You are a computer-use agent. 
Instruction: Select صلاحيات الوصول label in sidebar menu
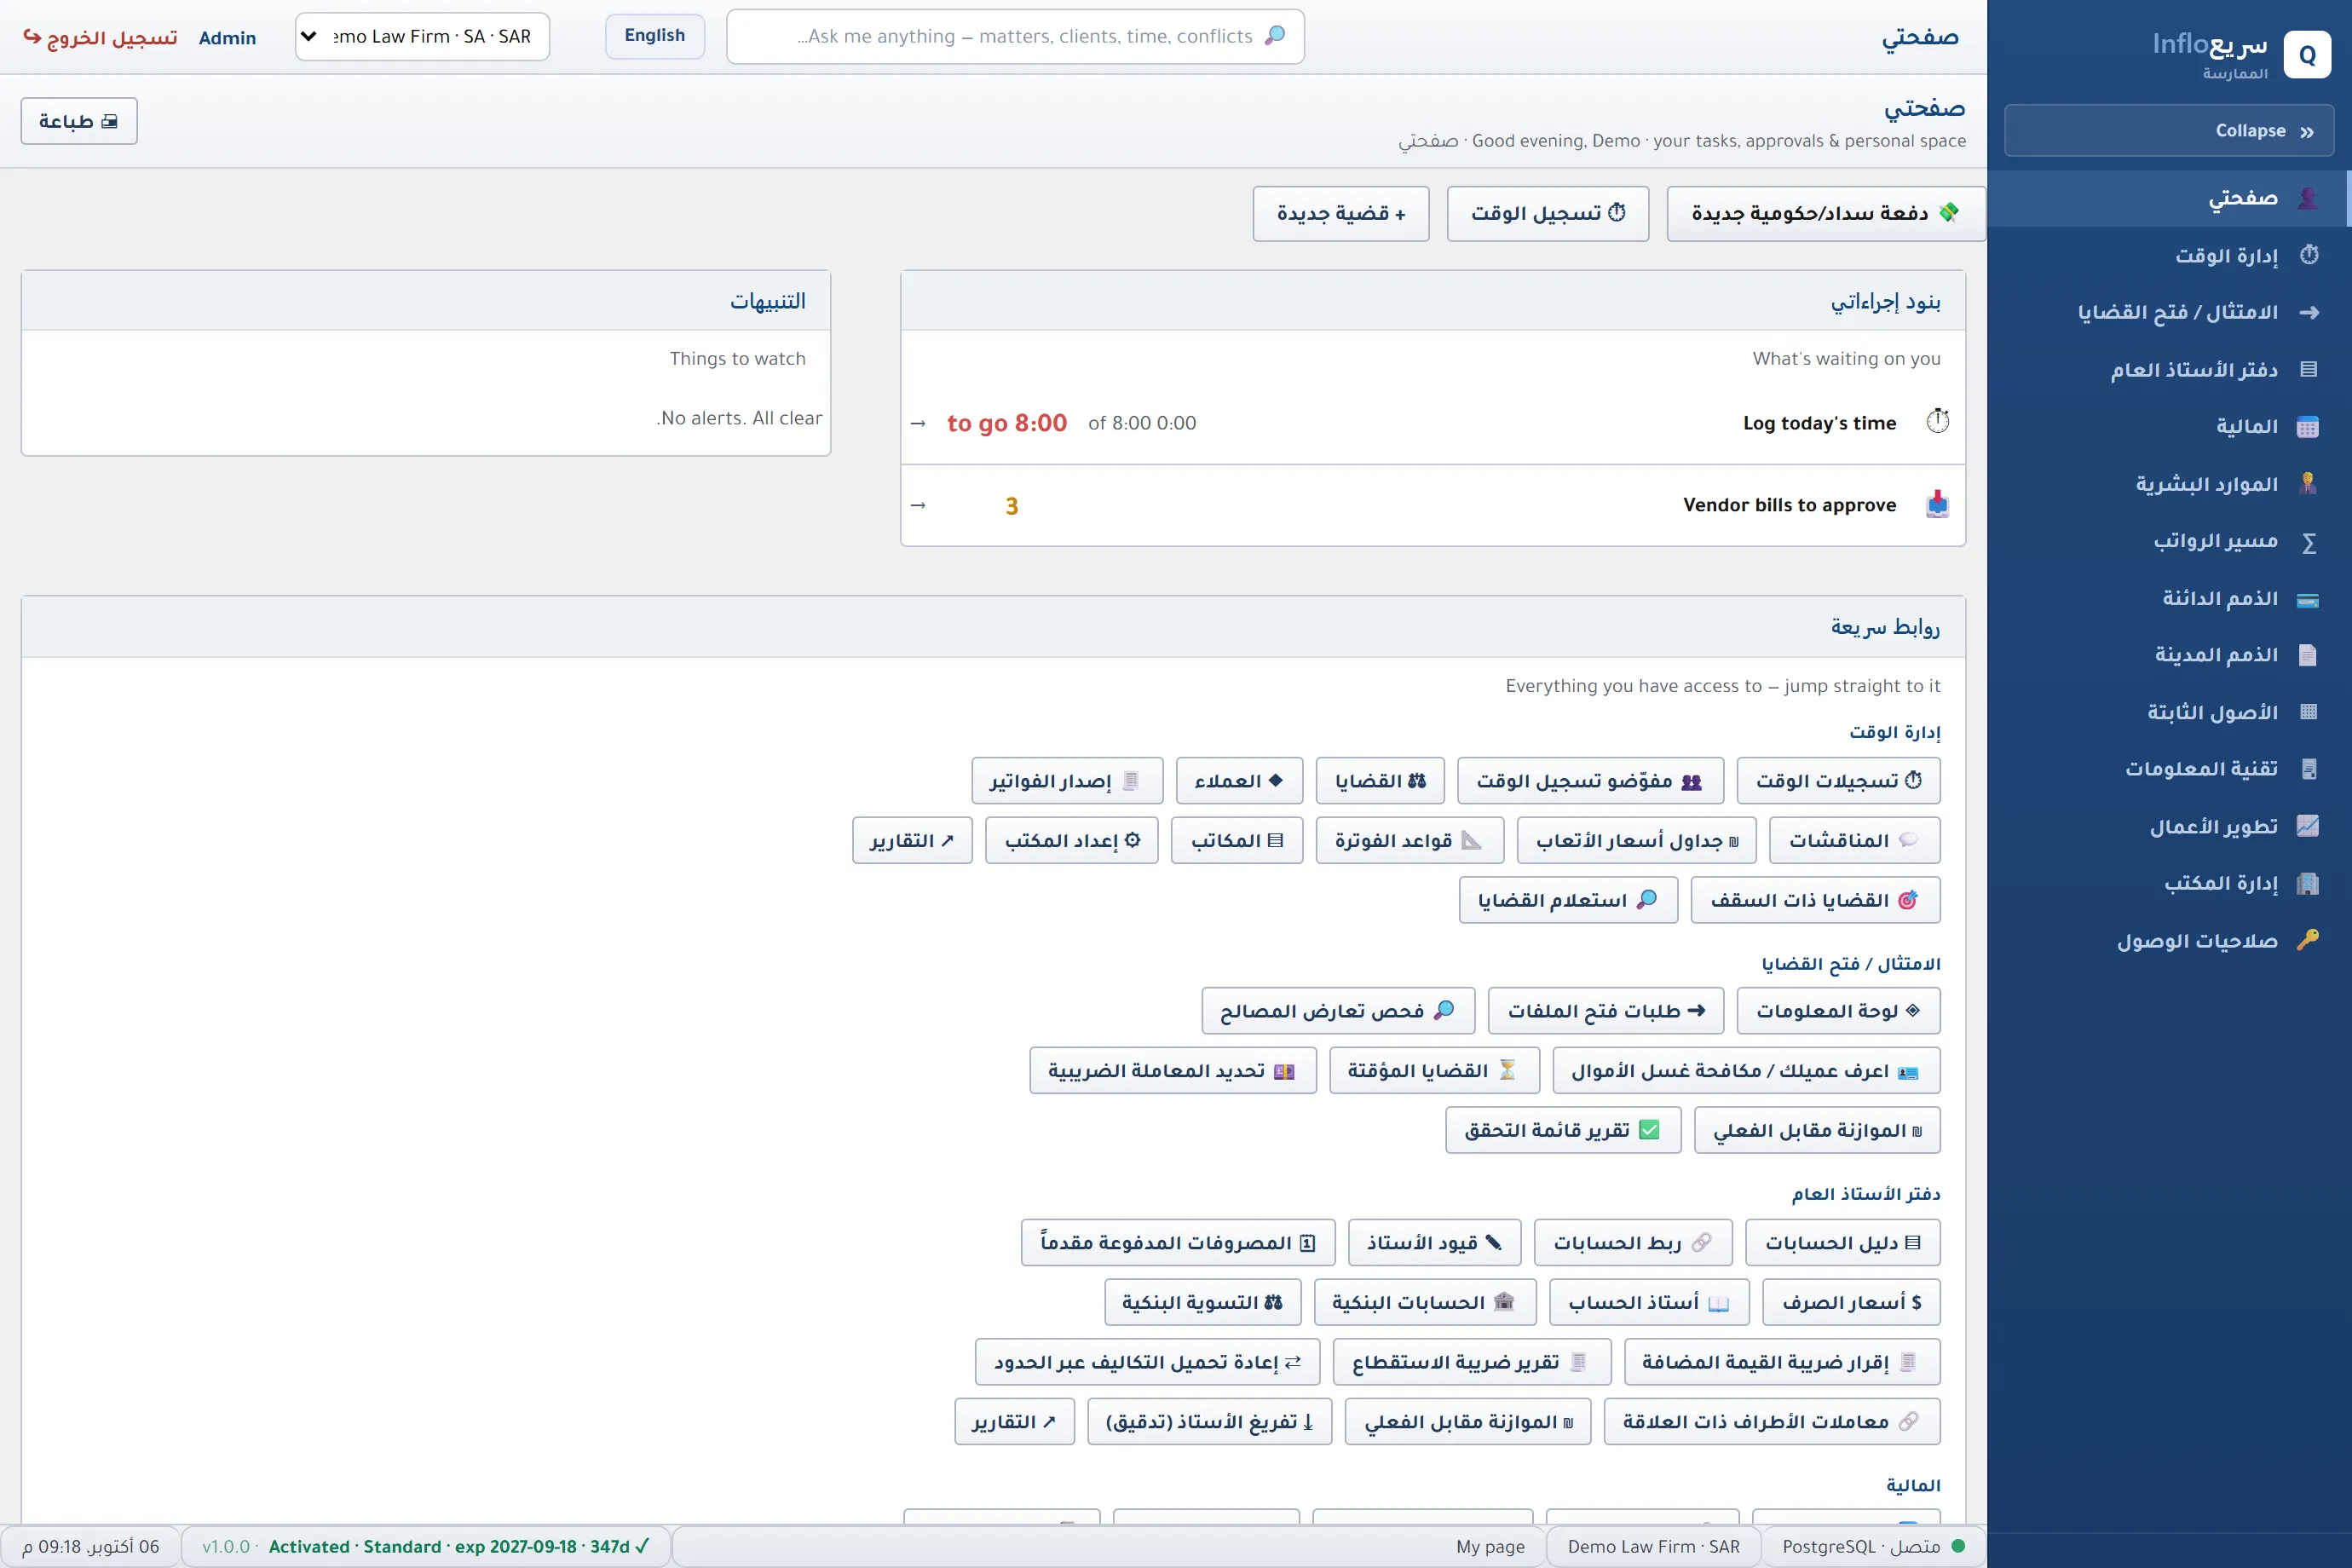click(2196, 941)
